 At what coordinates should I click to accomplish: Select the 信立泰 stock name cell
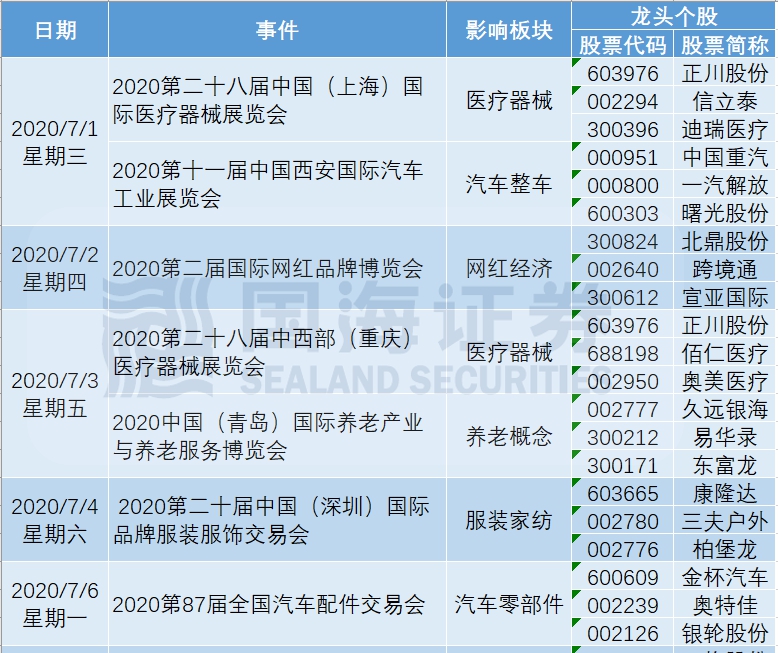tap(725, 101)
